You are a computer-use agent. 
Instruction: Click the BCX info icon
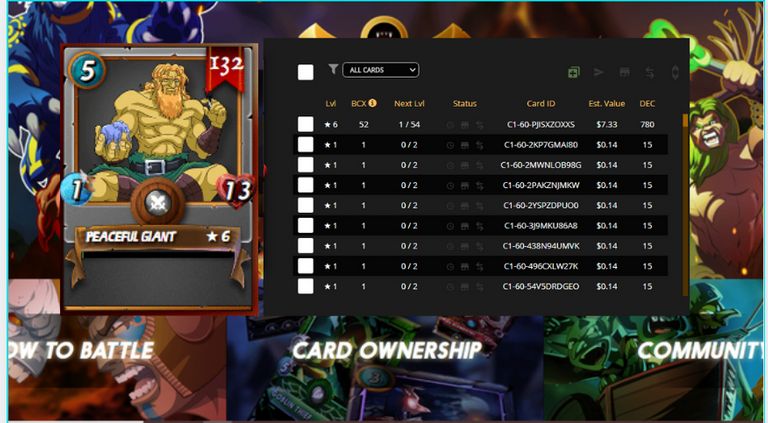(x=373, y=103)
